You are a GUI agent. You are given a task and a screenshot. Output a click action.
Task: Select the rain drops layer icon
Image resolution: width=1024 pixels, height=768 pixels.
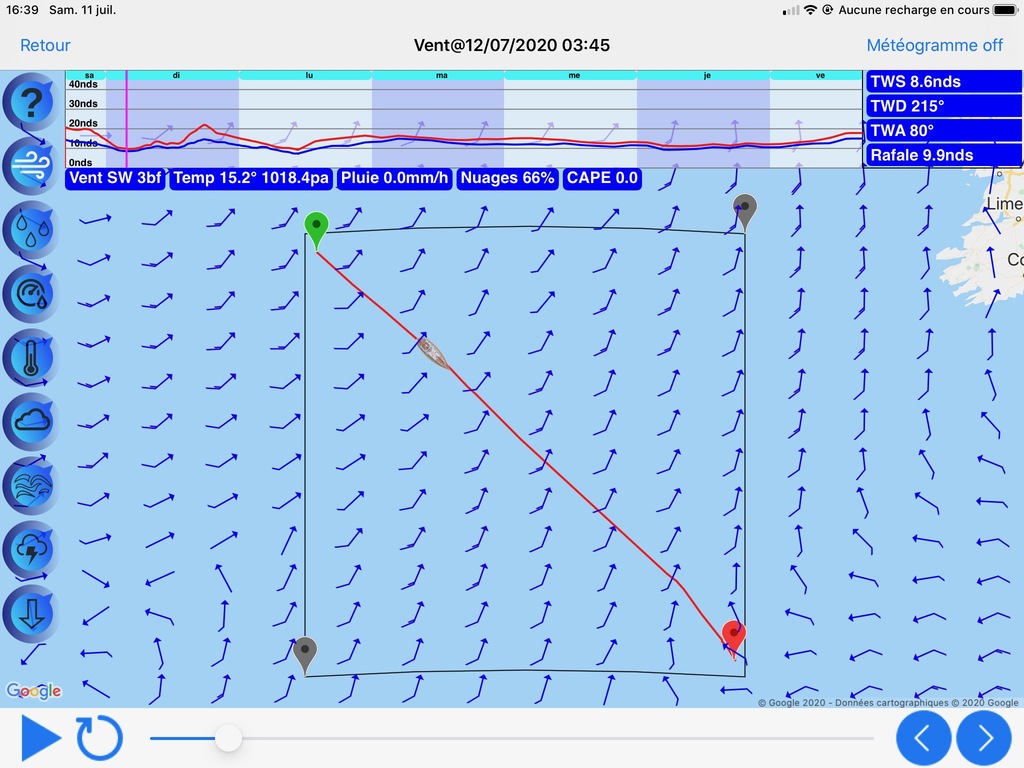pyautogui.click(x=30, y=230)
